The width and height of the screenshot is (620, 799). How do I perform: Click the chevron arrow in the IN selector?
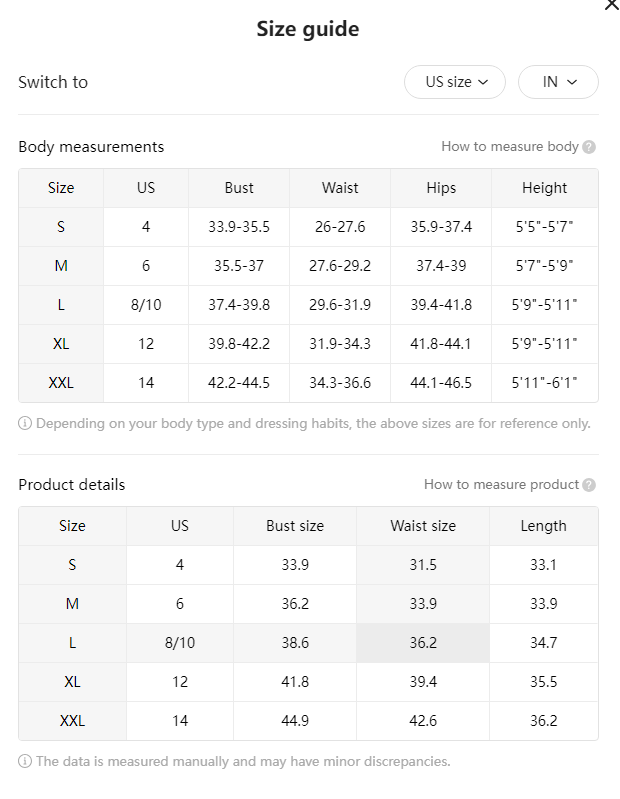(572, 82)
